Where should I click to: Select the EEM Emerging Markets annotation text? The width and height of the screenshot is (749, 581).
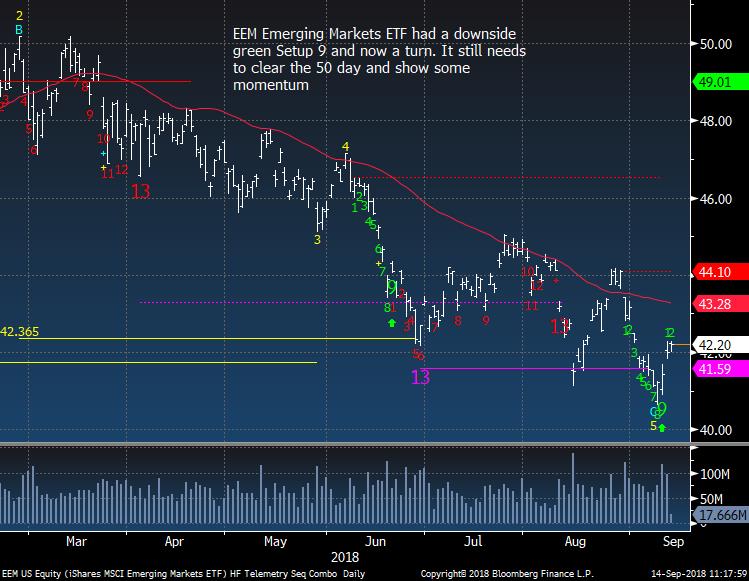379,59
